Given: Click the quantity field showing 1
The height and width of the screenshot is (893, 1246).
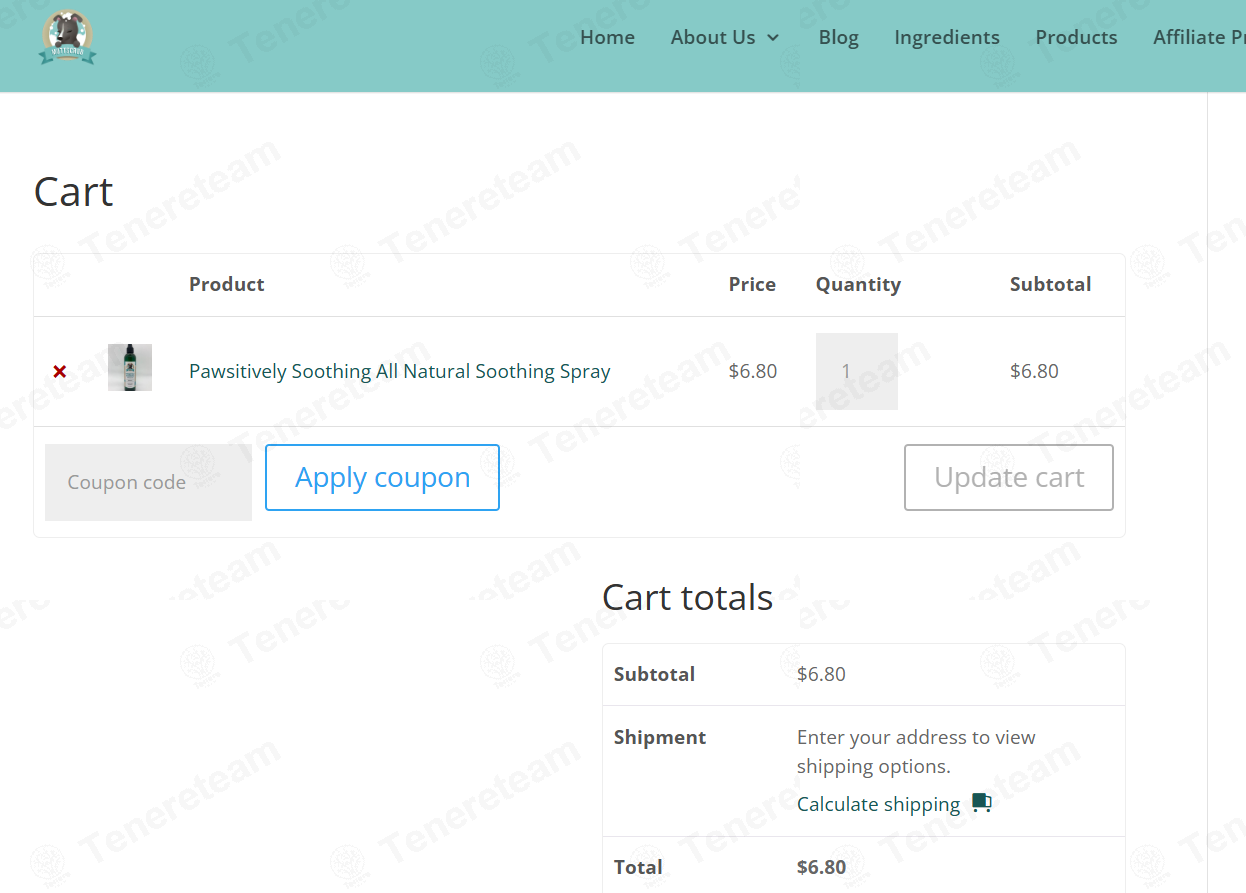Looking at the screenshot, I should (x=856, y=371).
